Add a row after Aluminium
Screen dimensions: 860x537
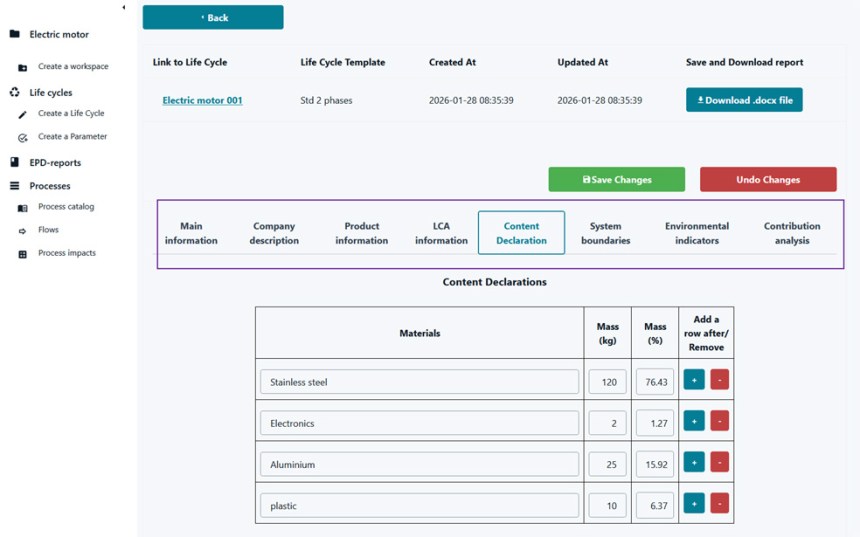pyautogui.click(x=694, y=462)
